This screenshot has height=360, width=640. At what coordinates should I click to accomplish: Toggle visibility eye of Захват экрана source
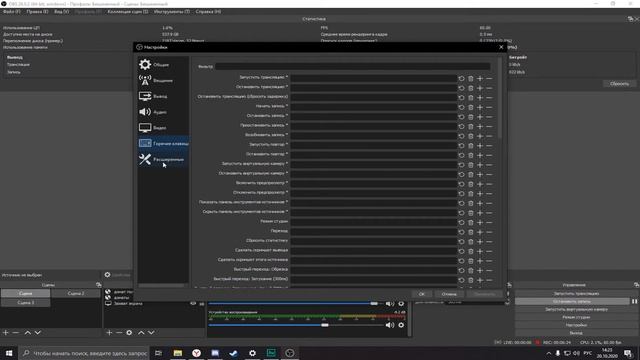coord(193,304)
